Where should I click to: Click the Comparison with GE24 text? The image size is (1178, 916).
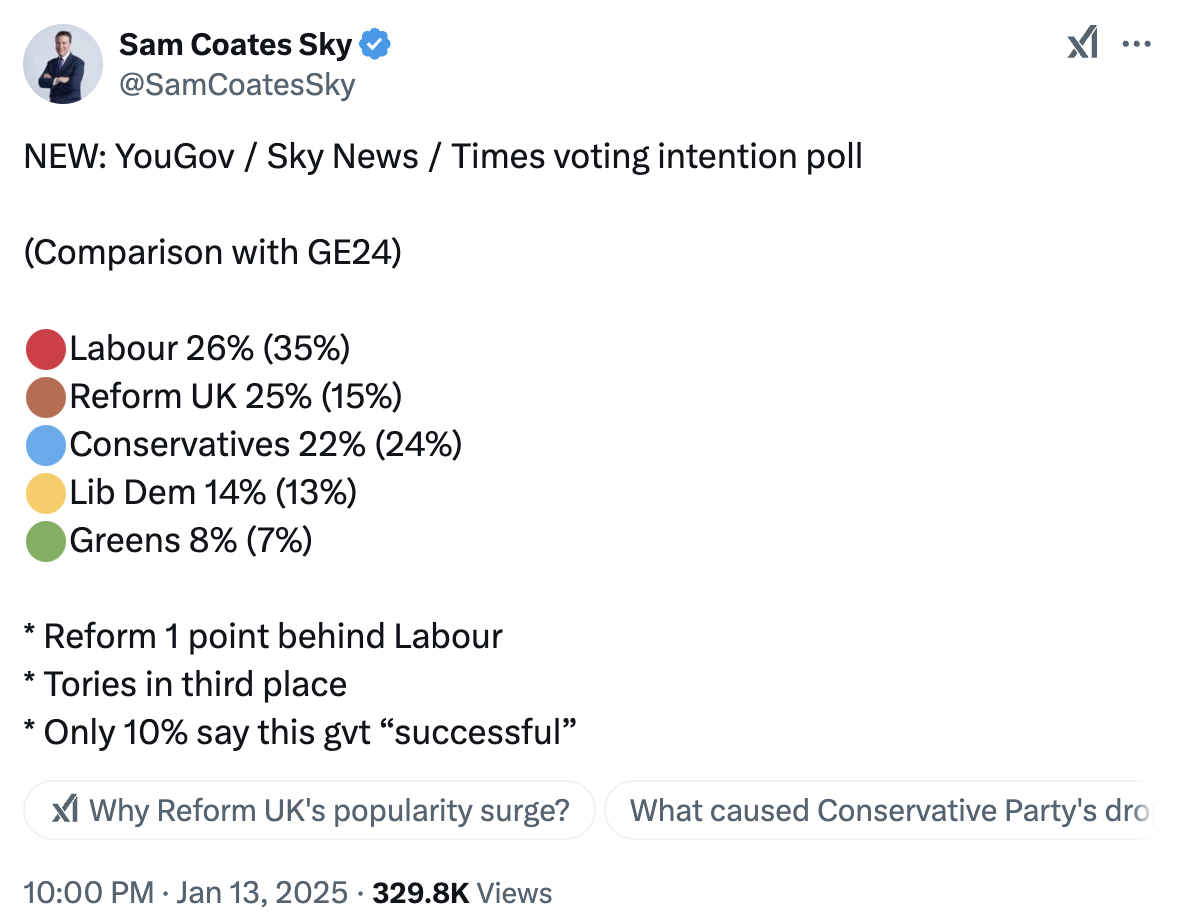click(212, 252)
